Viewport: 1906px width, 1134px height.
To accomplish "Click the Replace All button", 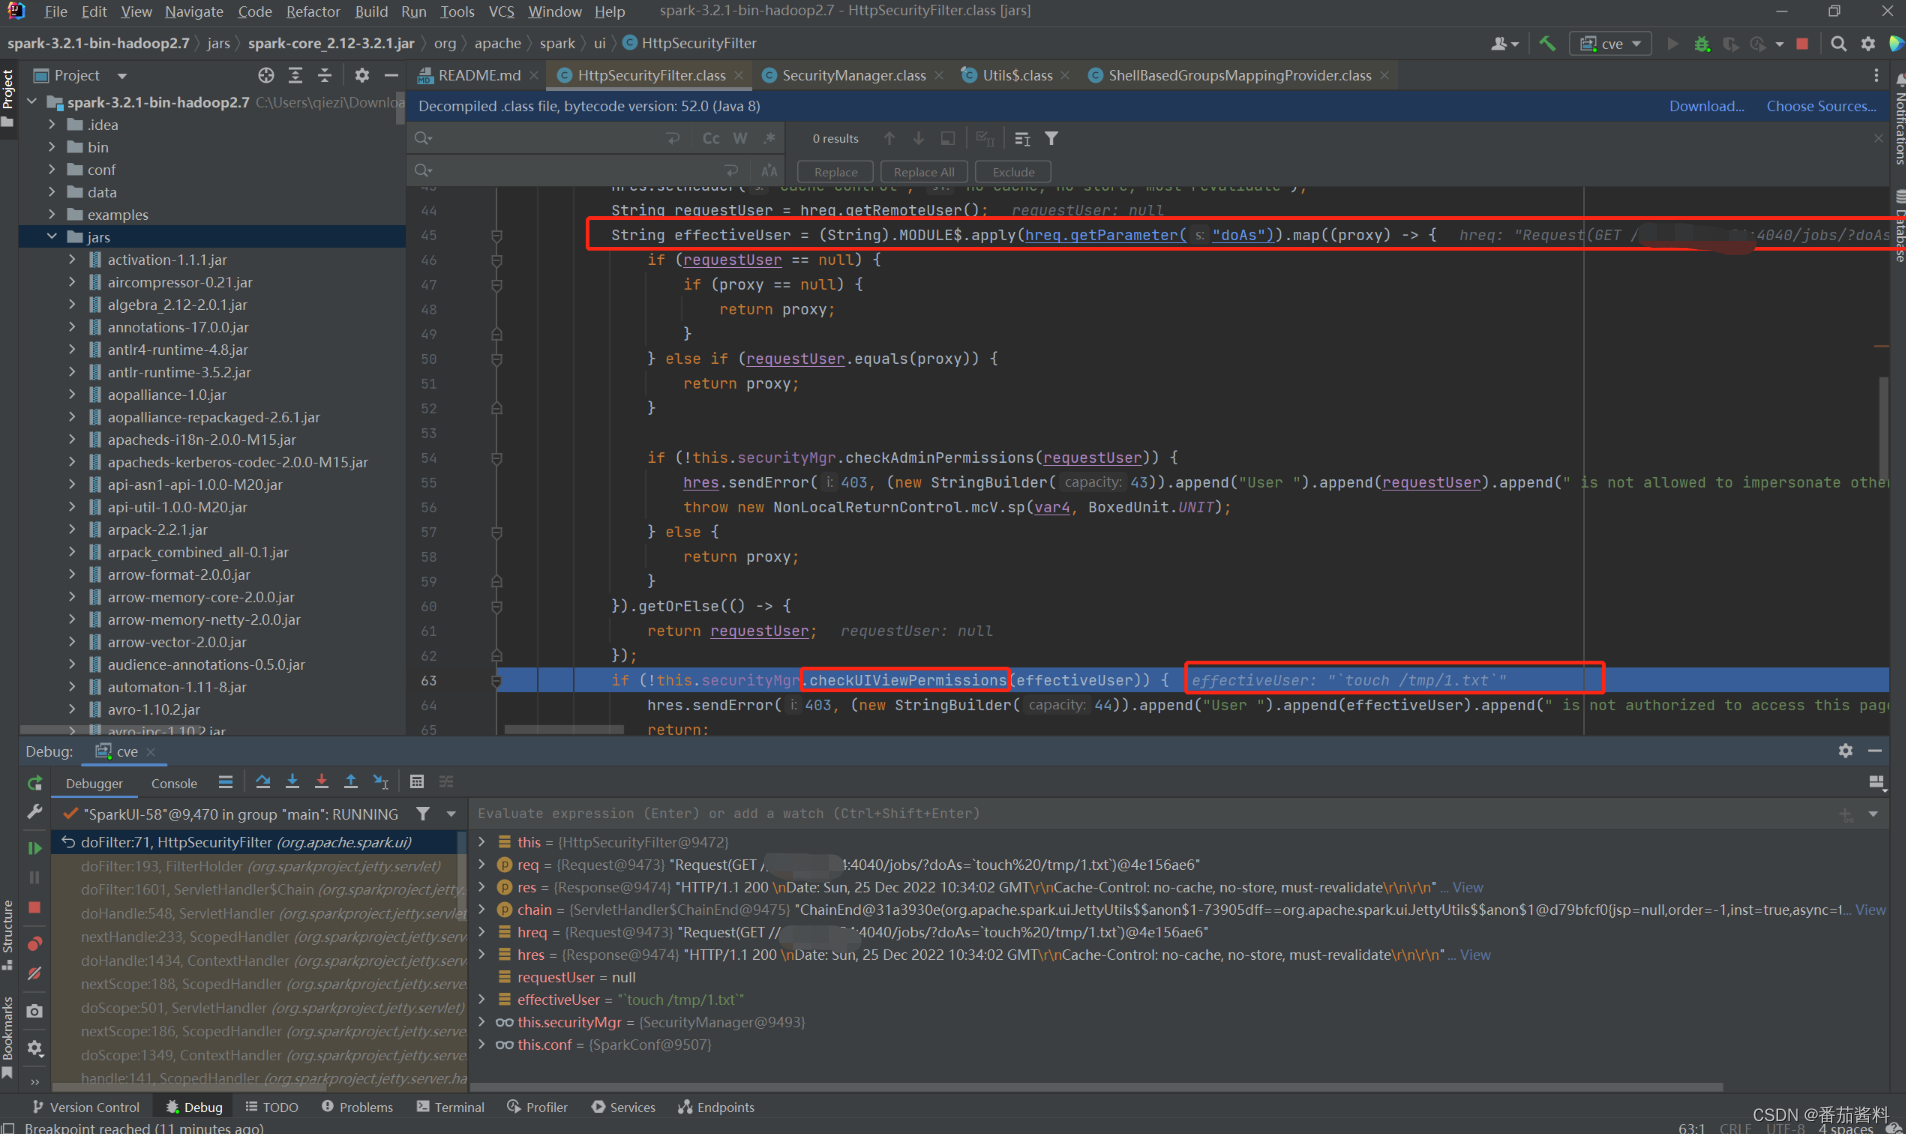I will 923,171.
